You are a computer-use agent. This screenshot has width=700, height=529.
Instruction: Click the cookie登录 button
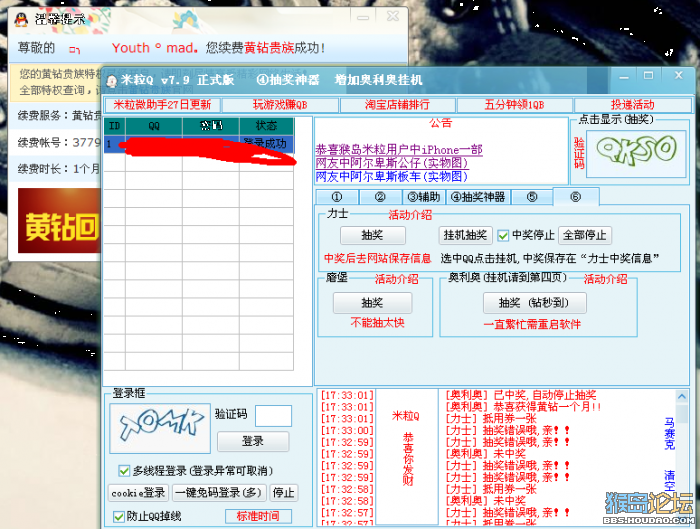pyautogui.click(x=138, y=493)
